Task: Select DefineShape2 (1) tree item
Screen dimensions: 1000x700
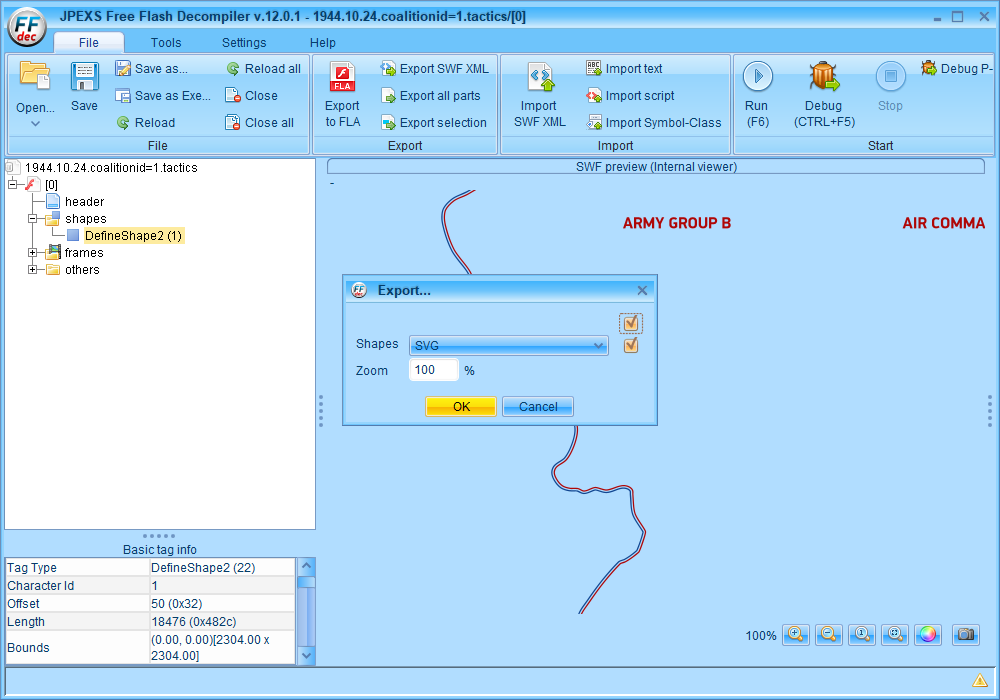Action: click(x=133, y=236)
